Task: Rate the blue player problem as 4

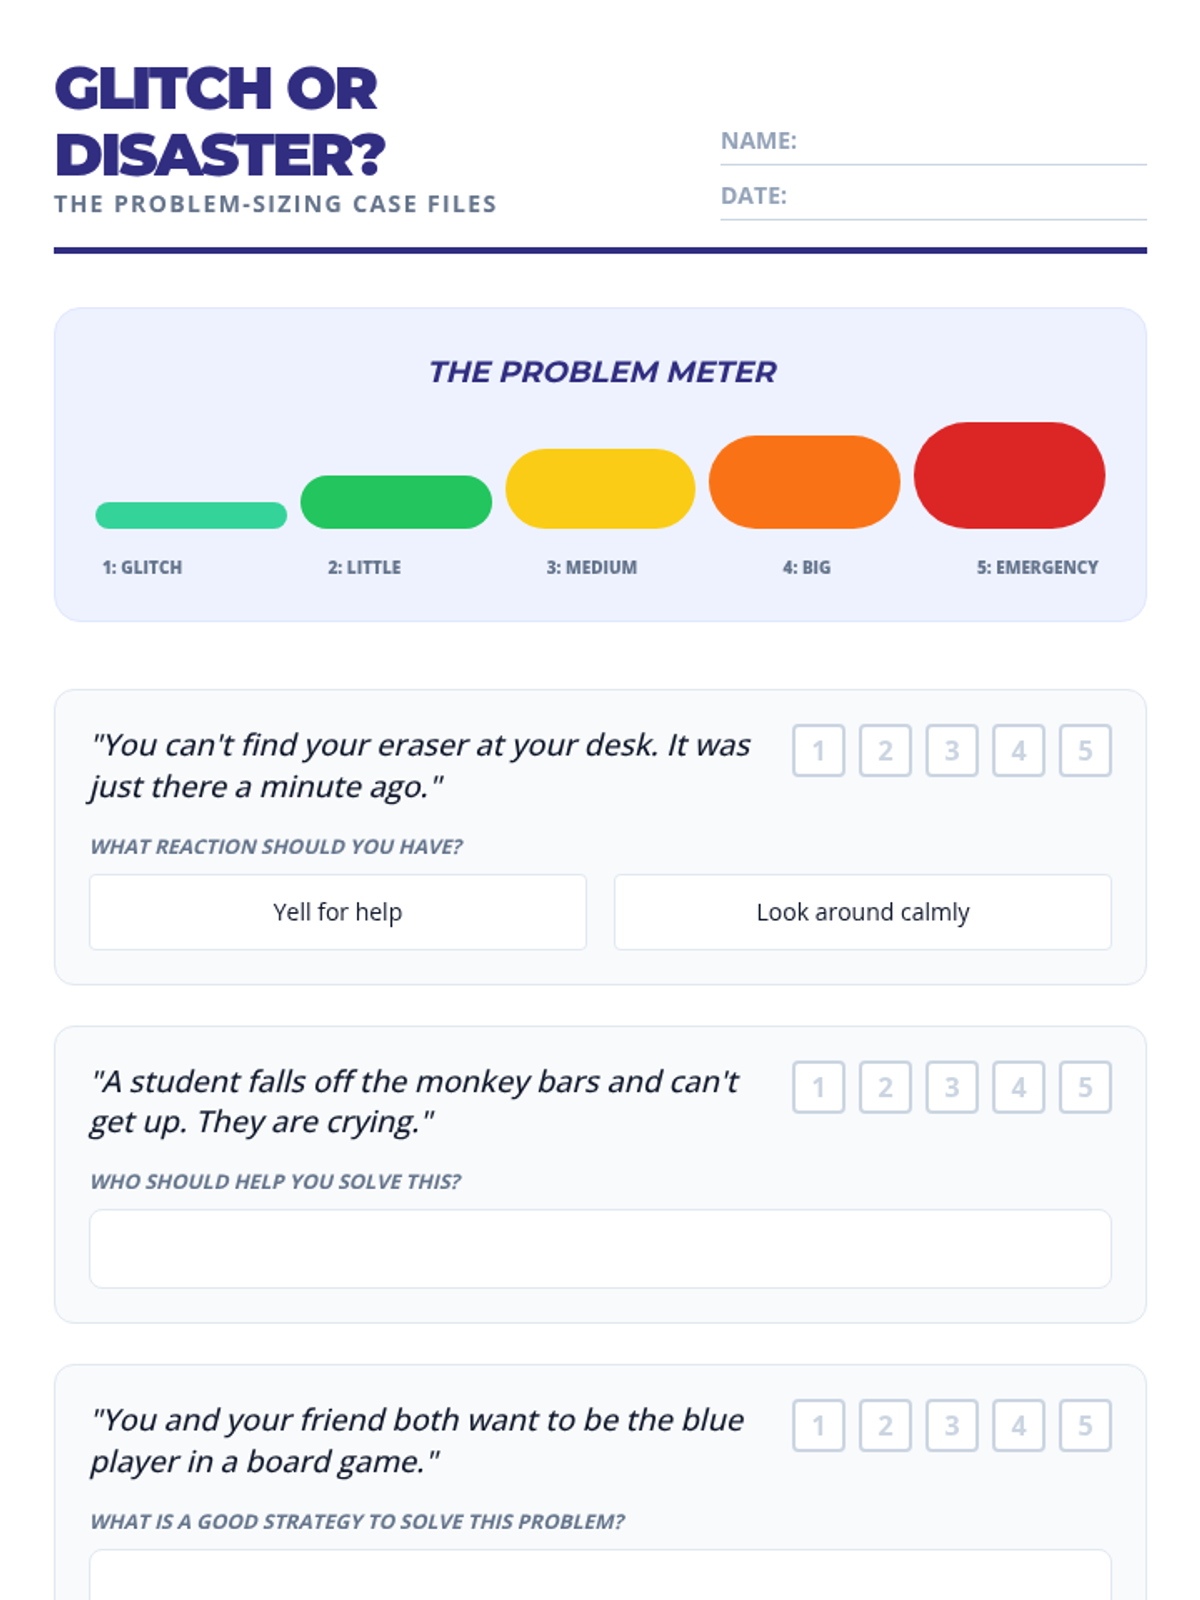Action: click(1018, 1425)
